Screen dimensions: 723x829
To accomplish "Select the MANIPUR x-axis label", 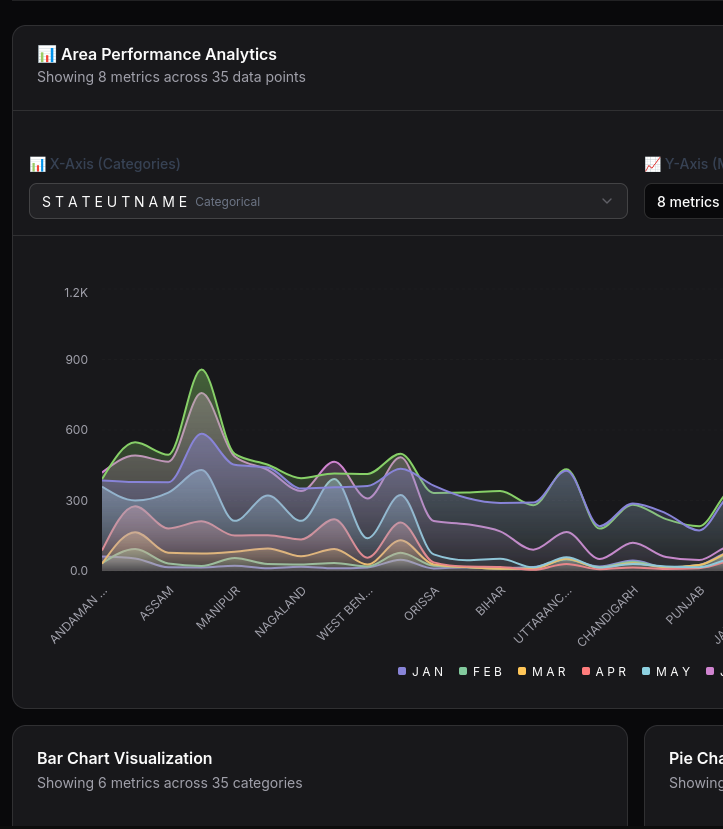I will (219, 606).
